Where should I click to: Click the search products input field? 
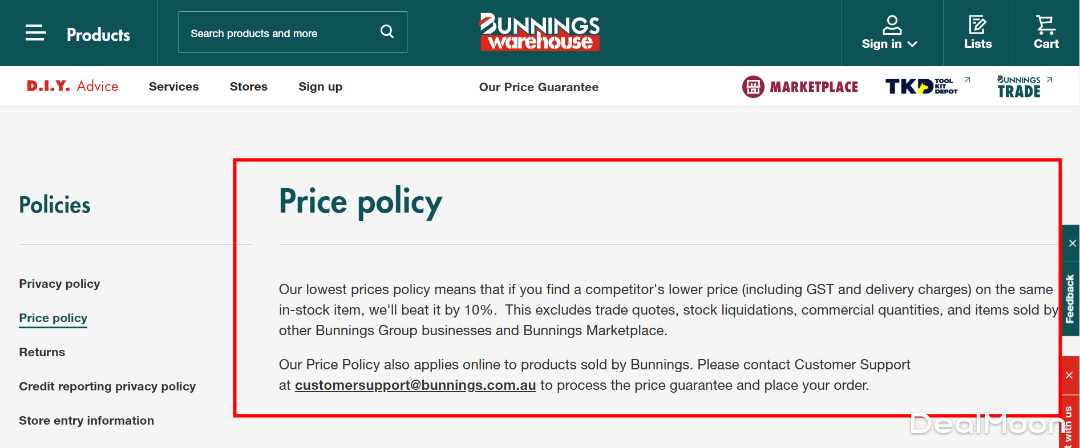(x=280, y=33)
